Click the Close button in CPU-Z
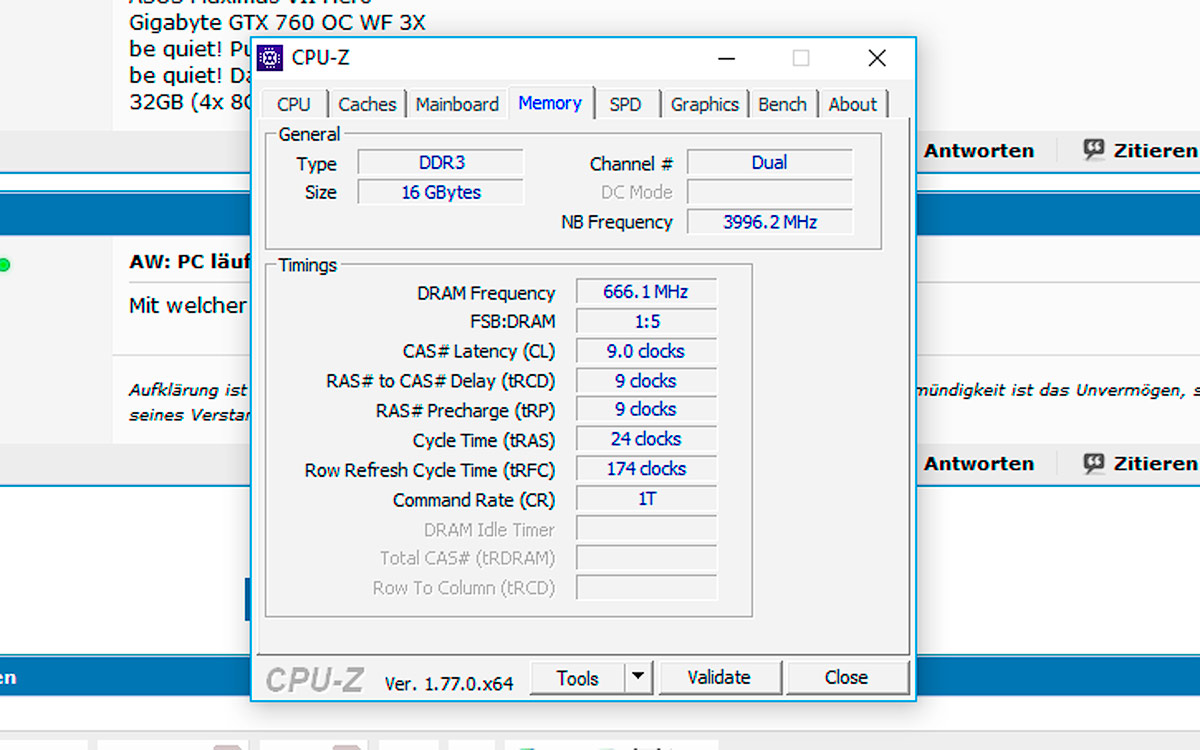The image size is (1200, 750). (x=846, y=678)
